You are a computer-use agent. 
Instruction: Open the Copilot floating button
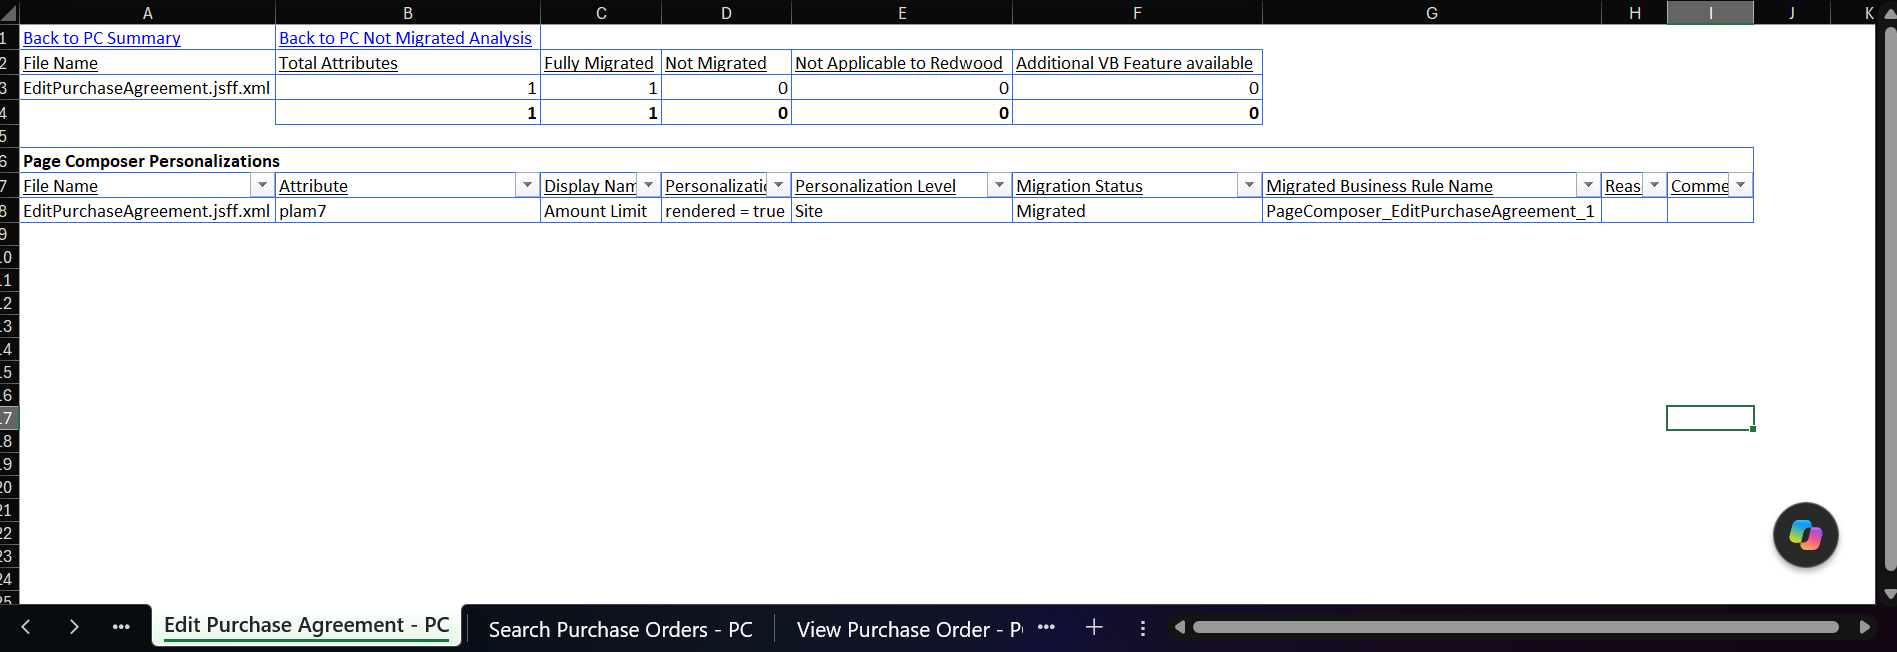[x=1805, y=535]
